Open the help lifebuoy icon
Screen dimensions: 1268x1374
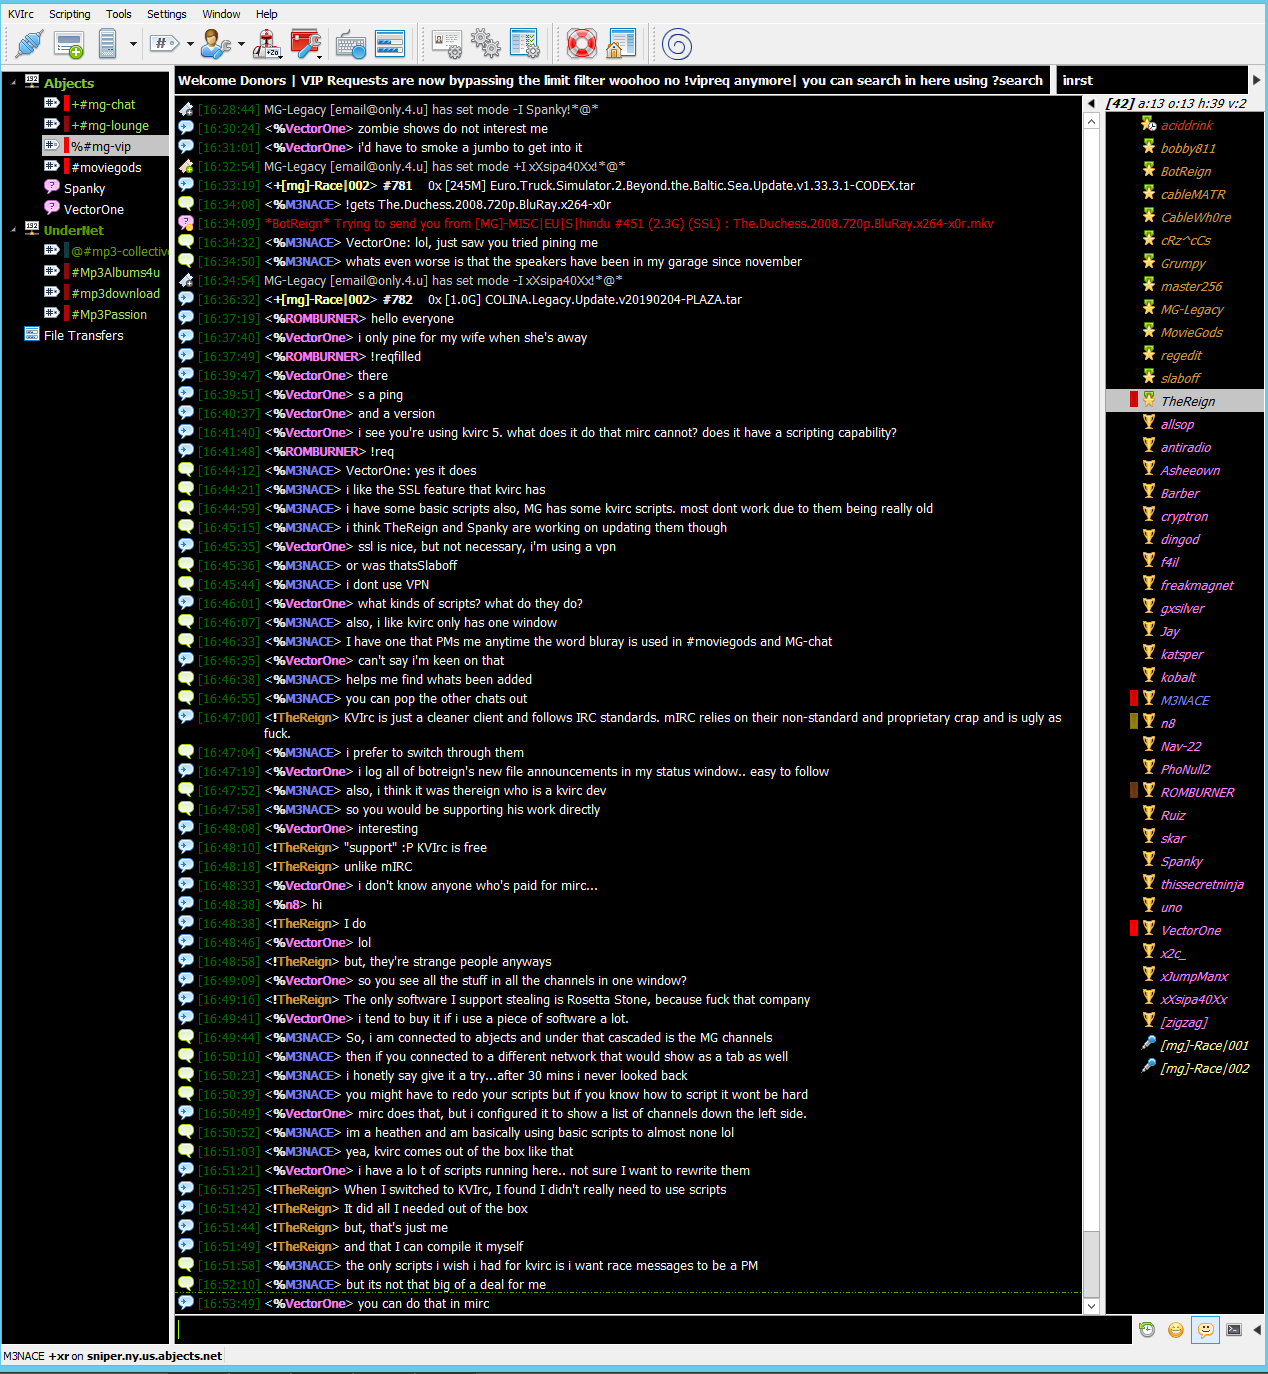pos(582,44)
